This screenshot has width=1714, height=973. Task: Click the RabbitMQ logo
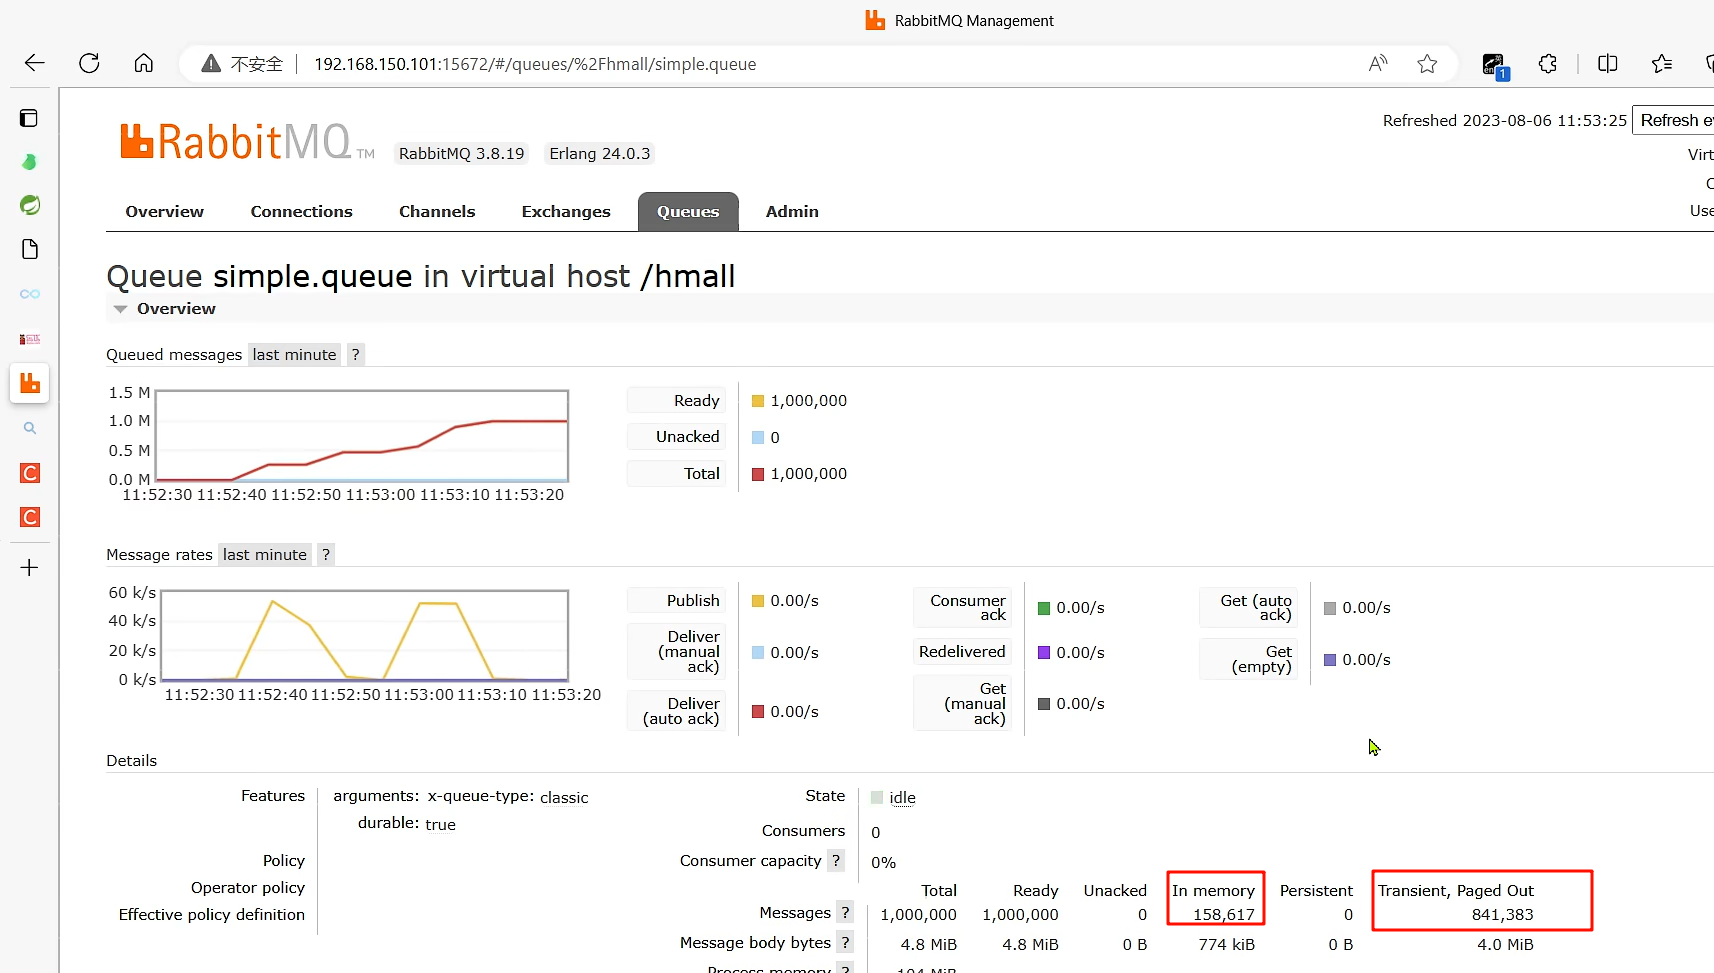click(247, 142)
